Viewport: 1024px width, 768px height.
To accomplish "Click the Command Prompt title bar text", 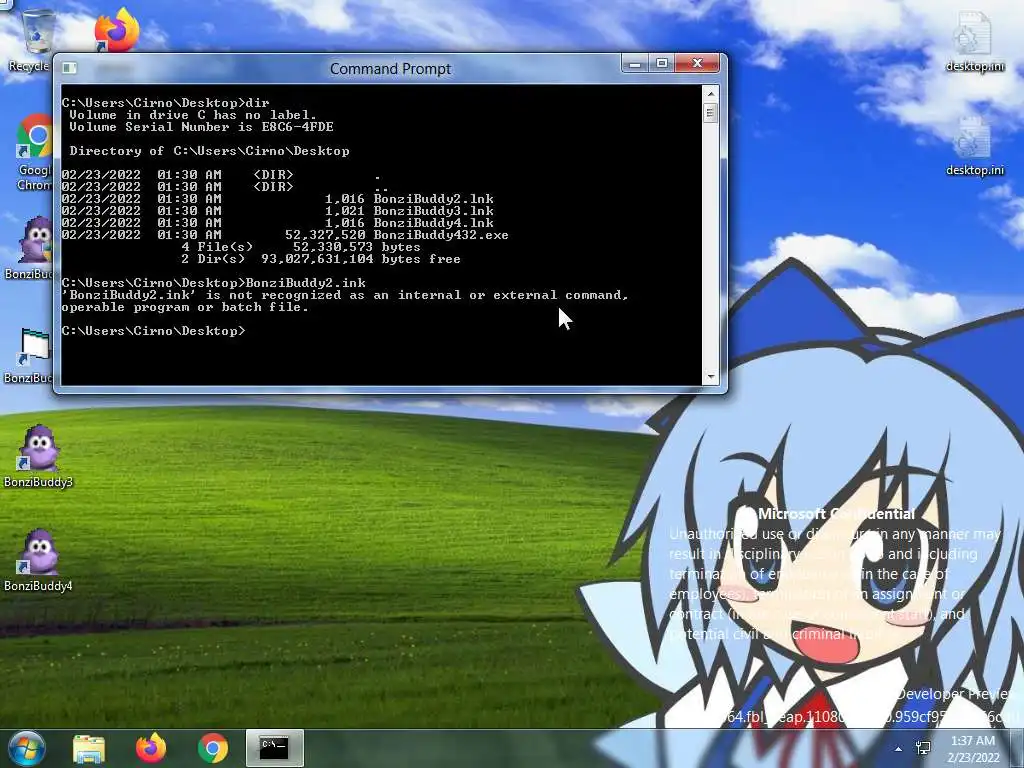I will [x=391, y=69].
